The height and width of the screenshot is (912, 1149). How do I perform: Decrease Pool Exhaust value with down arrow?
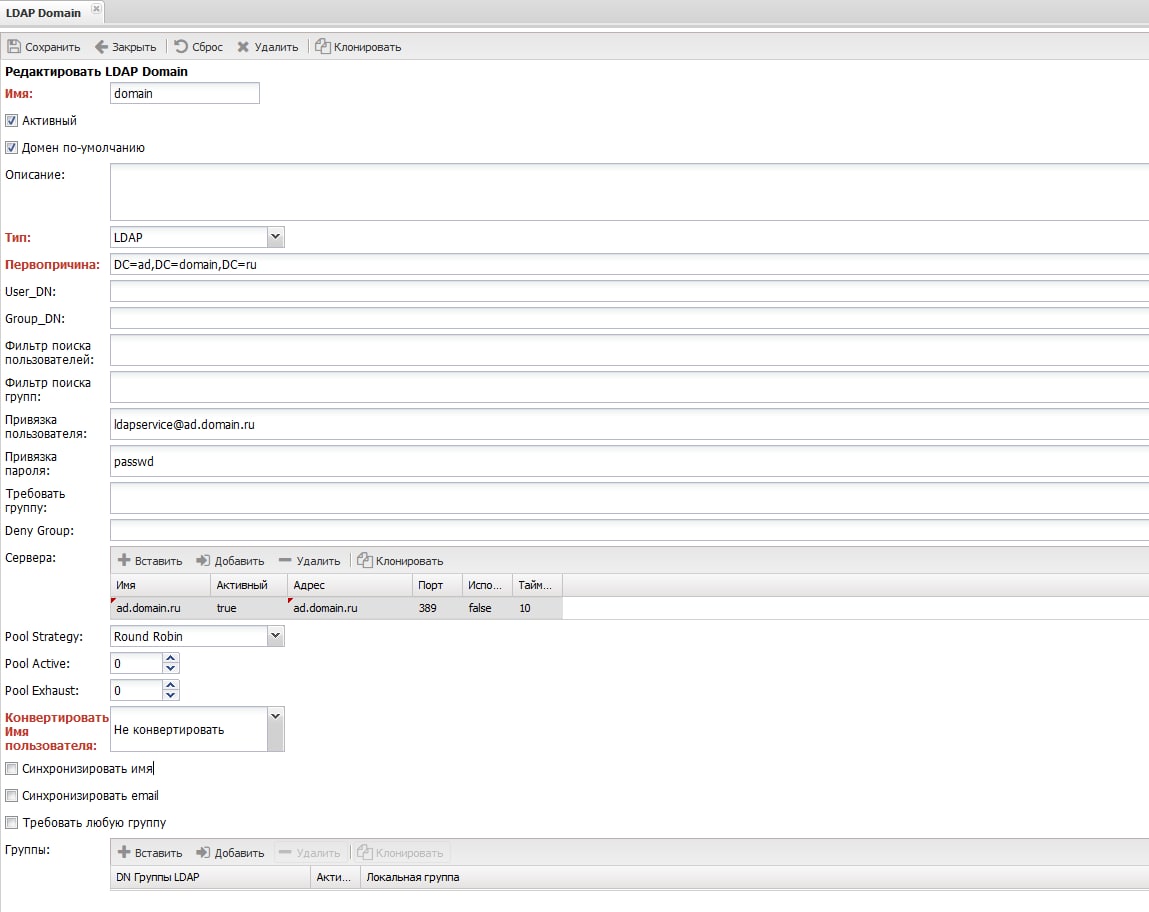pyautogui.click(x=170, y=695)
